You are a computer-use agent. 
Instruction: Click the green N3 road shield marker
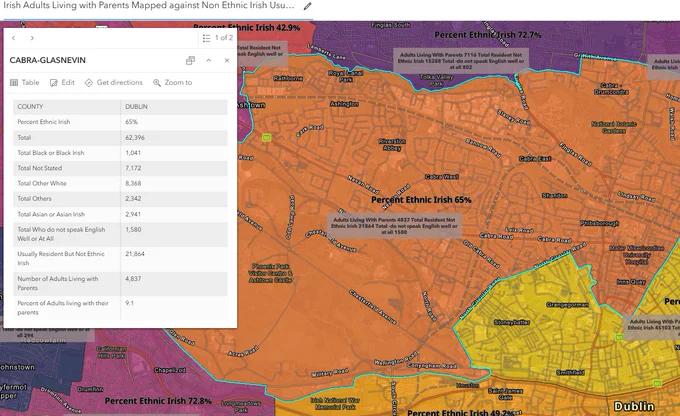click(x=267, y=138)
